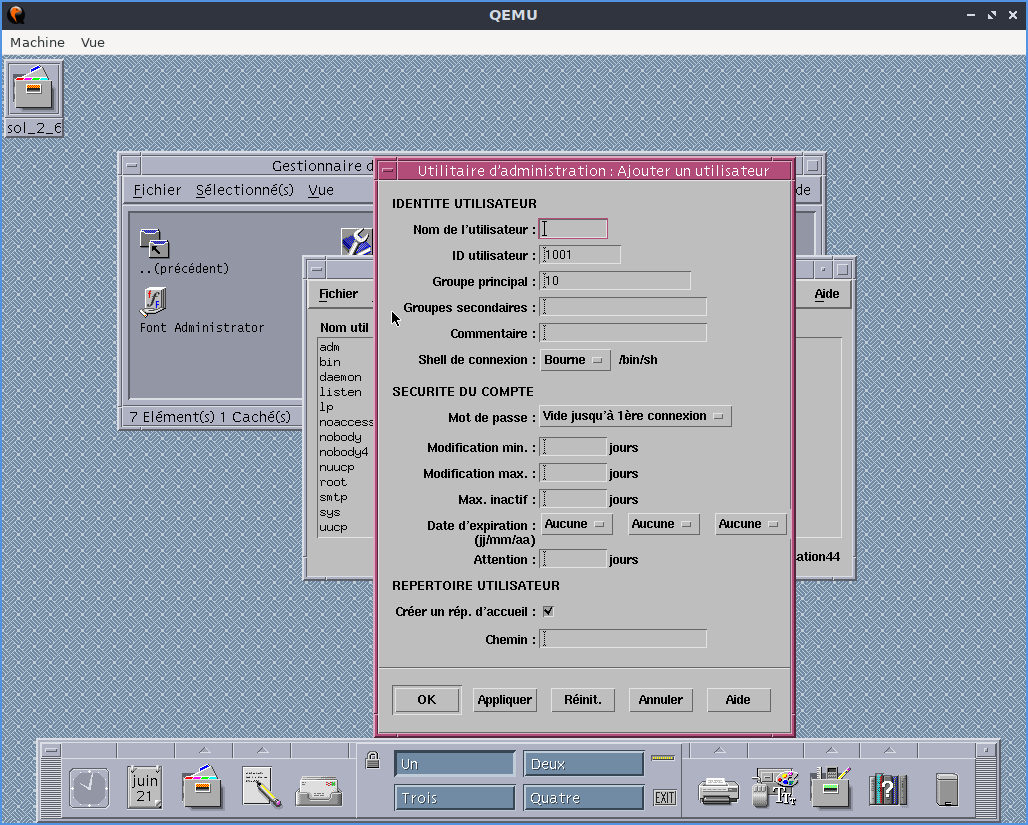Open the Help Manager books icon
This screenshot has width=1028, height=825.
888,788
